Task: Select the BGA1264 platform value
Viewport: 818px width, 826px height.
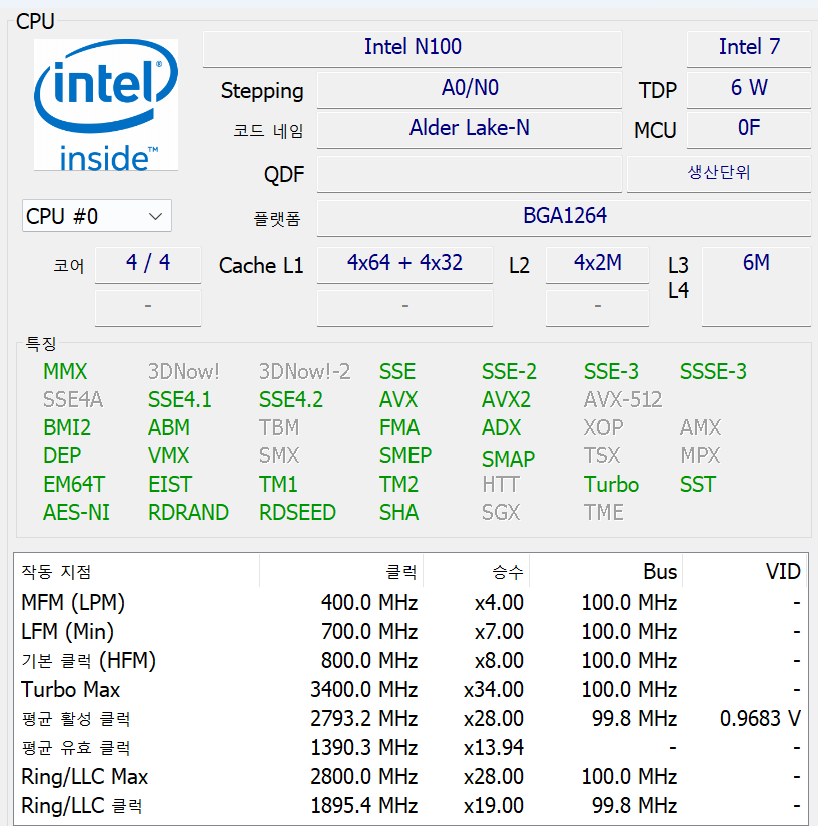Action: pos(564,217)
